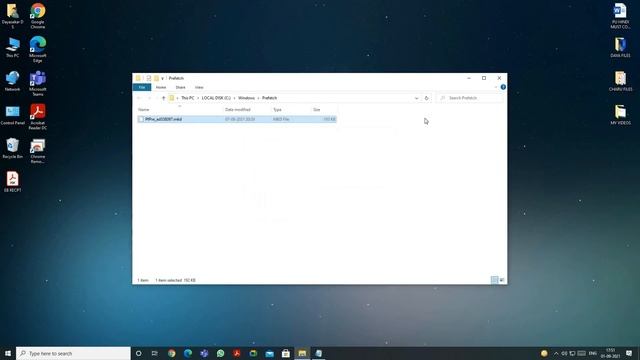Open the Google Chrome desktop shortcut
This screenshot has height=360, width=640.
[38, 16]
